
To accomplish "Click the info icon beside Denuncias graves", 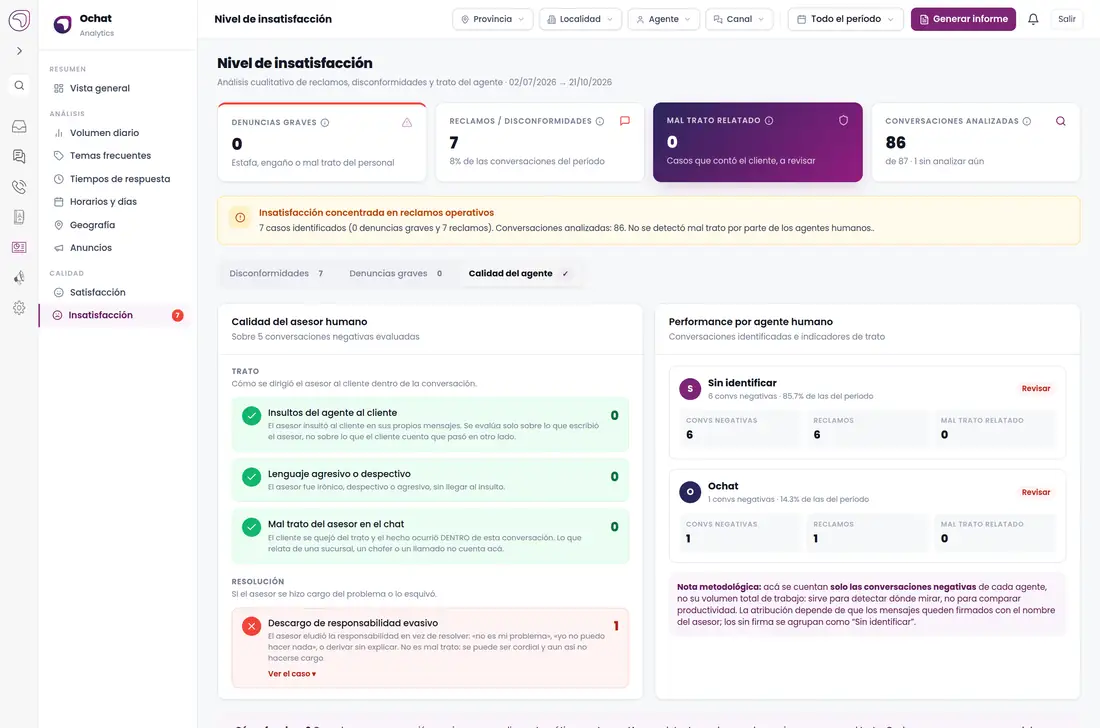I will pyautogui.click(x=325, y=123).
